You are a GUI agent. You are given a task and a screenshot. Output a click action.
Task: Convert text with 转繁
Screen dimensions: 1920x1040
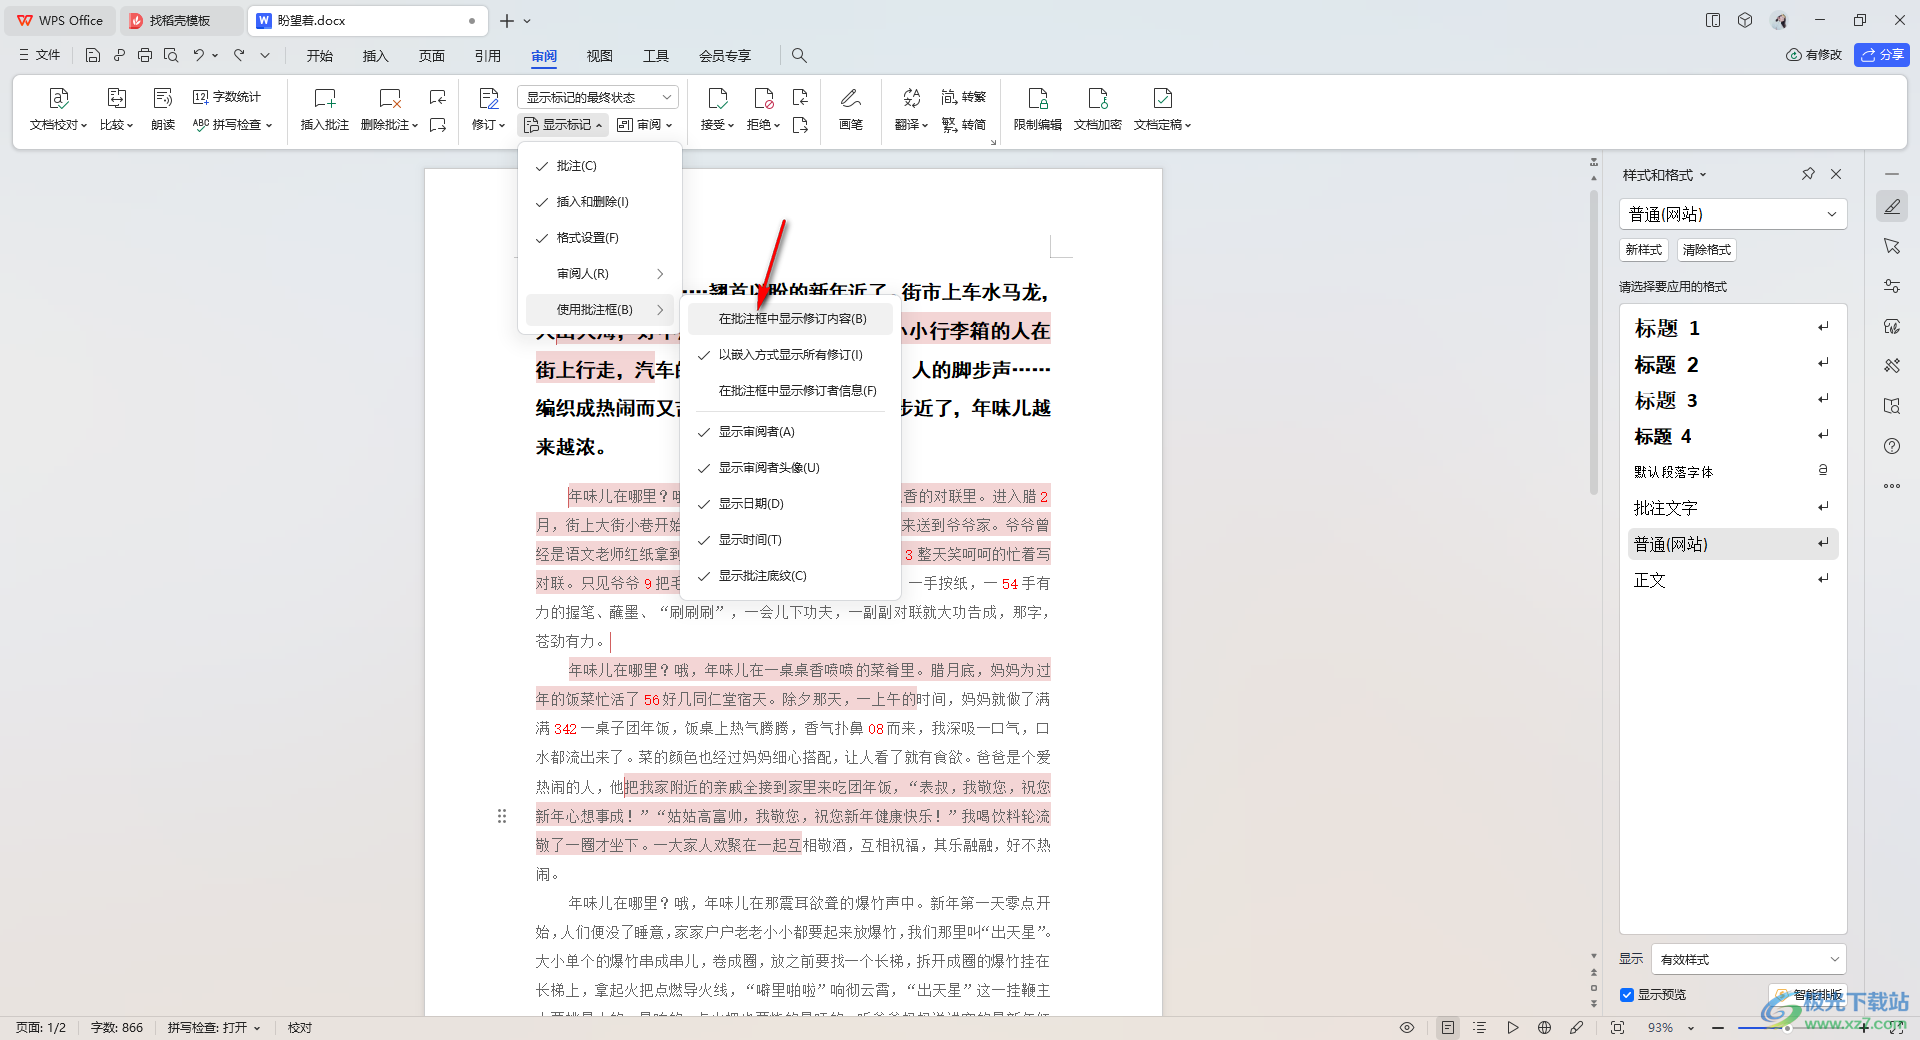coord(964,97)
